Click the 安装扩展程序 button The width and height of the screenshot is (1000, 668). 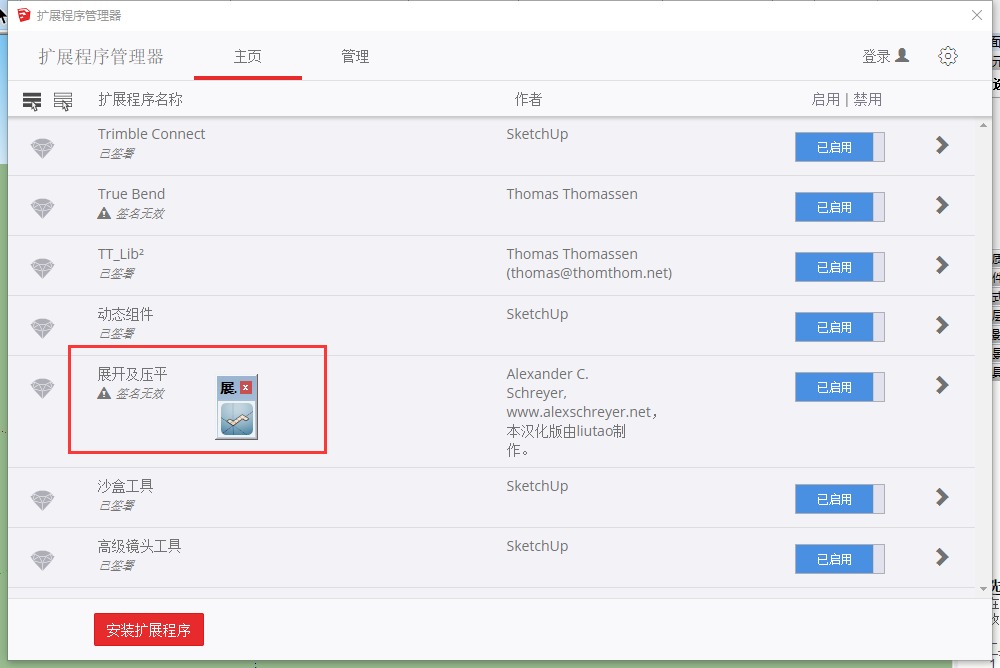149,631
